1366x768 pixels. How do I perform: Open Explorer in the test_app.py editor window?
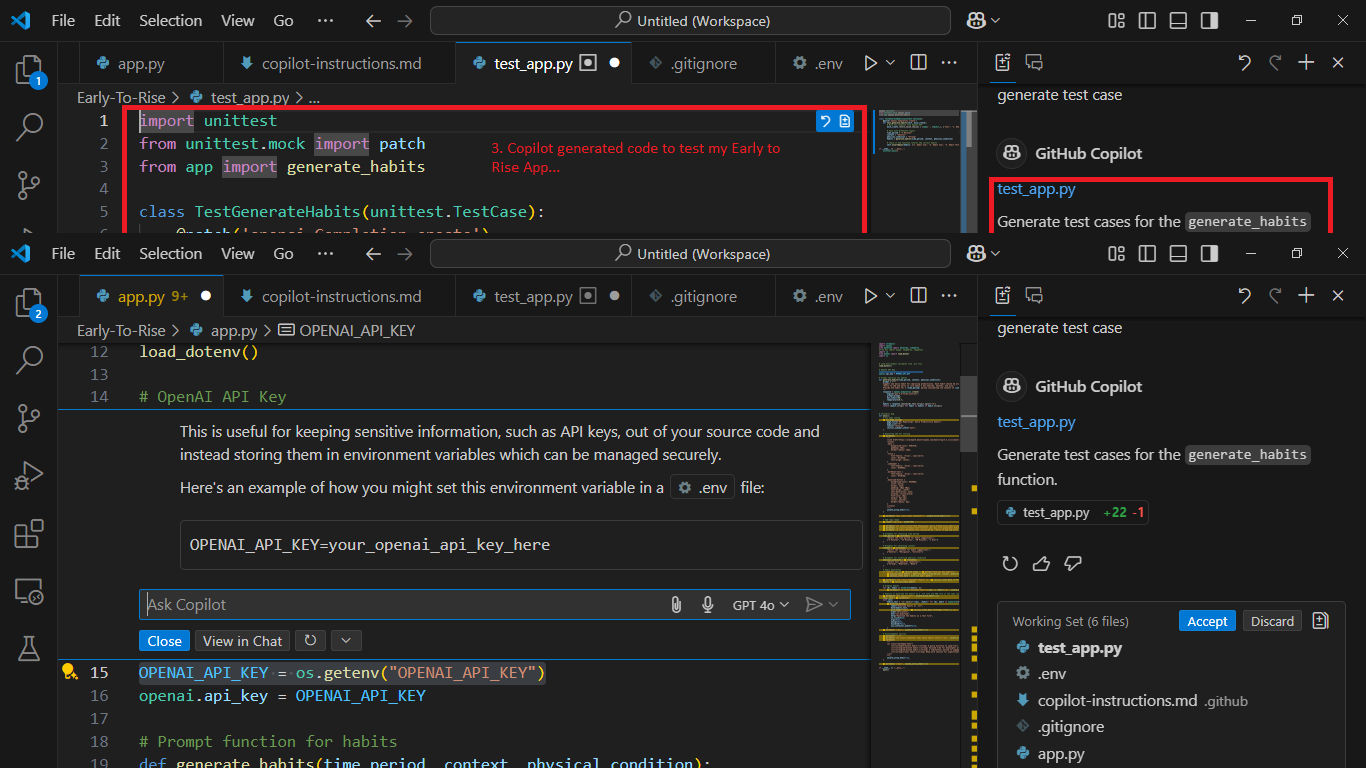click(x=28, y=71)
